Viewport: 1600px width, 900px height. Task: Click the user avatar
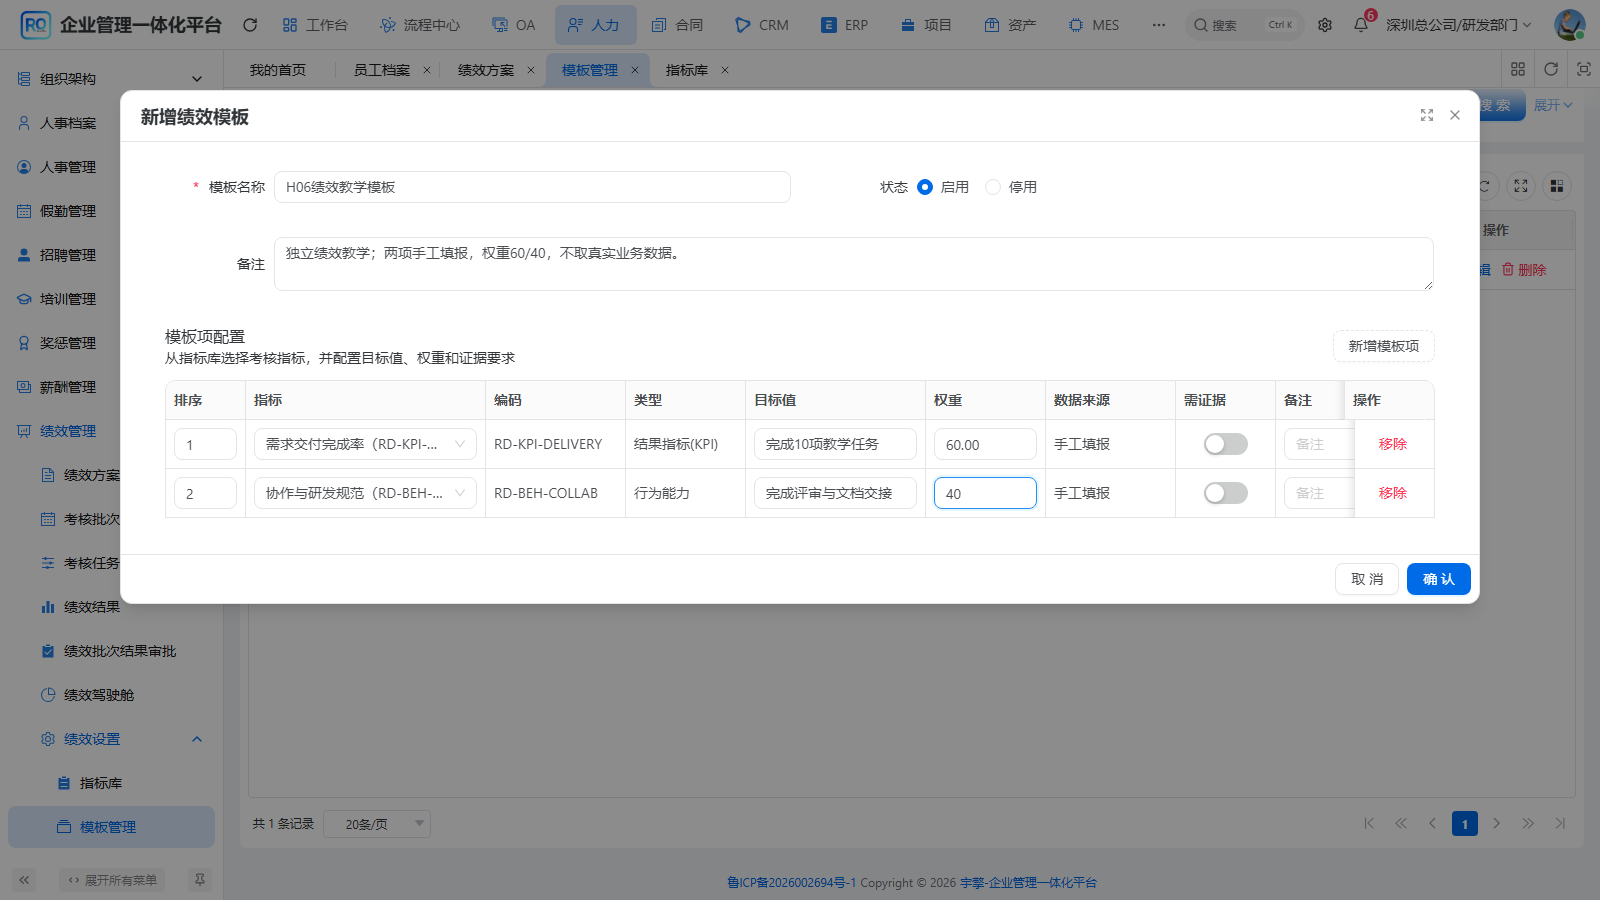[x=1570, y=25]
